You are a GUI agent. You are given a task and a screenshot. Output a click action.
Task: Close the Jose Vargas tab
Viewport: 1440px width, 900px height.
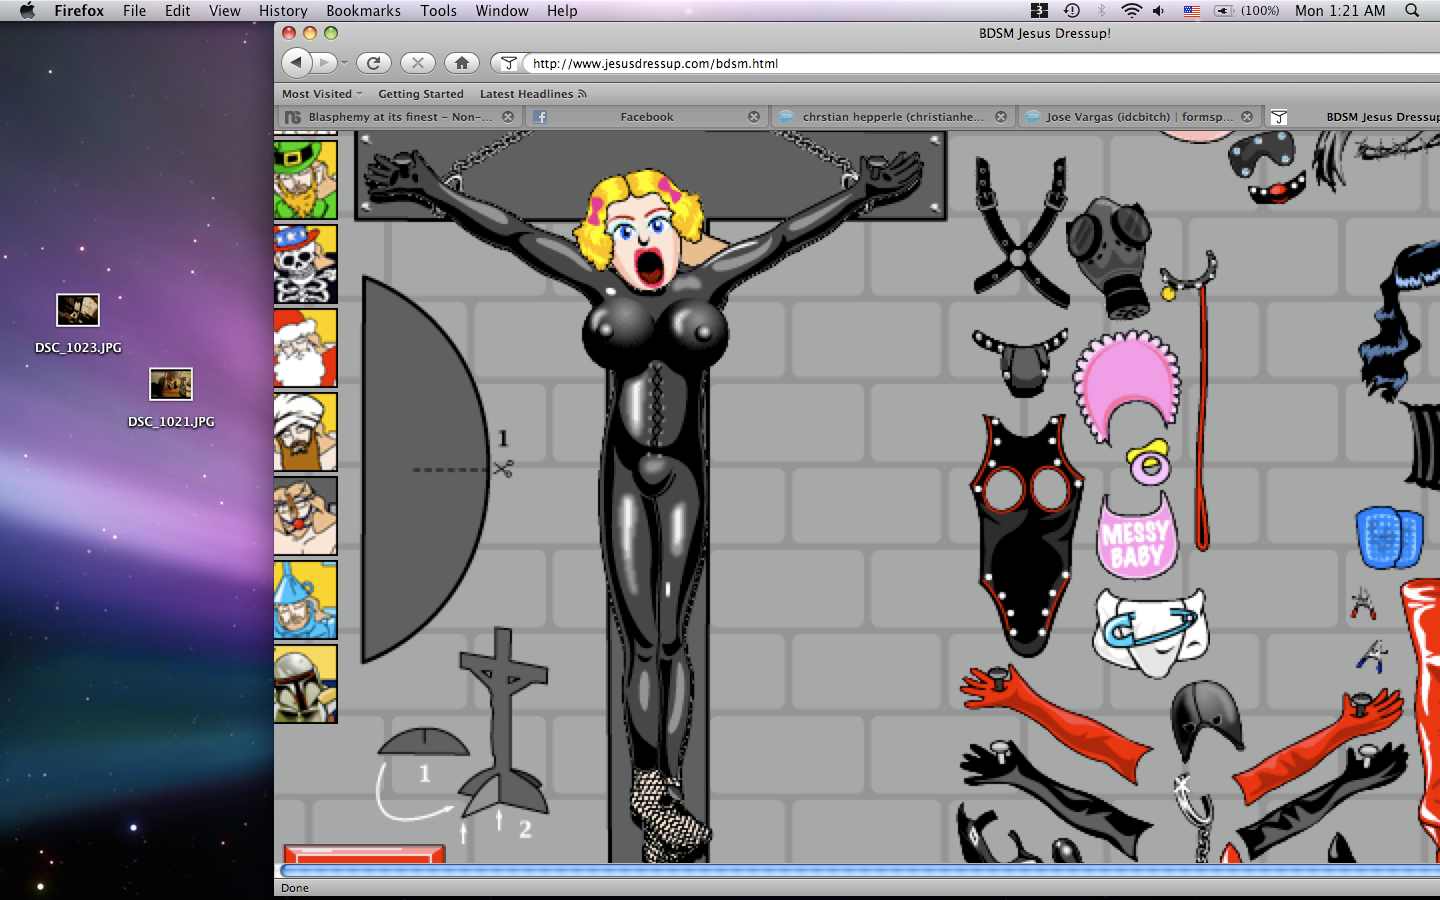click(1247, 117)
